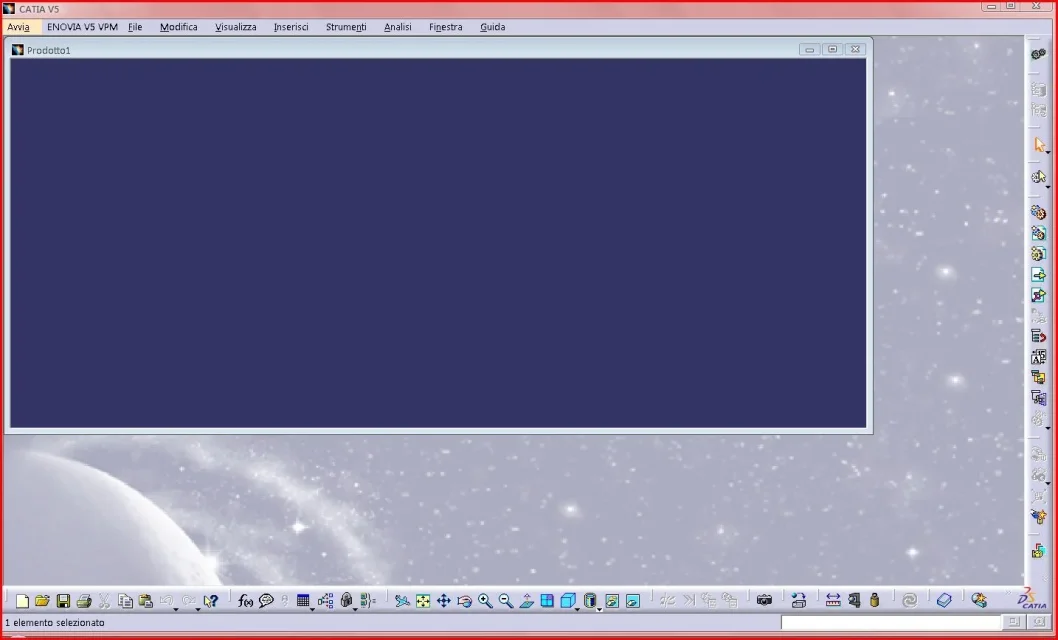
Task: Expand the Select tool flyout arrow
Action: pos(1048,153)
